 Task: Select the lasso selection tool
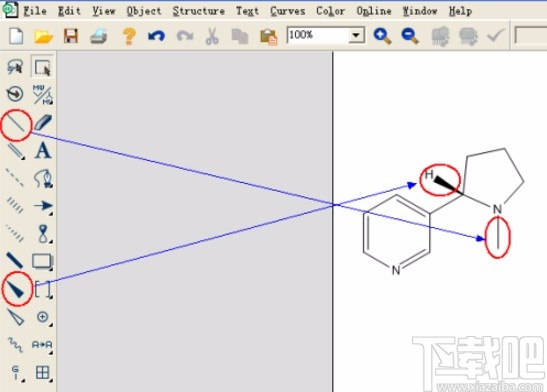tap(15, 67)
